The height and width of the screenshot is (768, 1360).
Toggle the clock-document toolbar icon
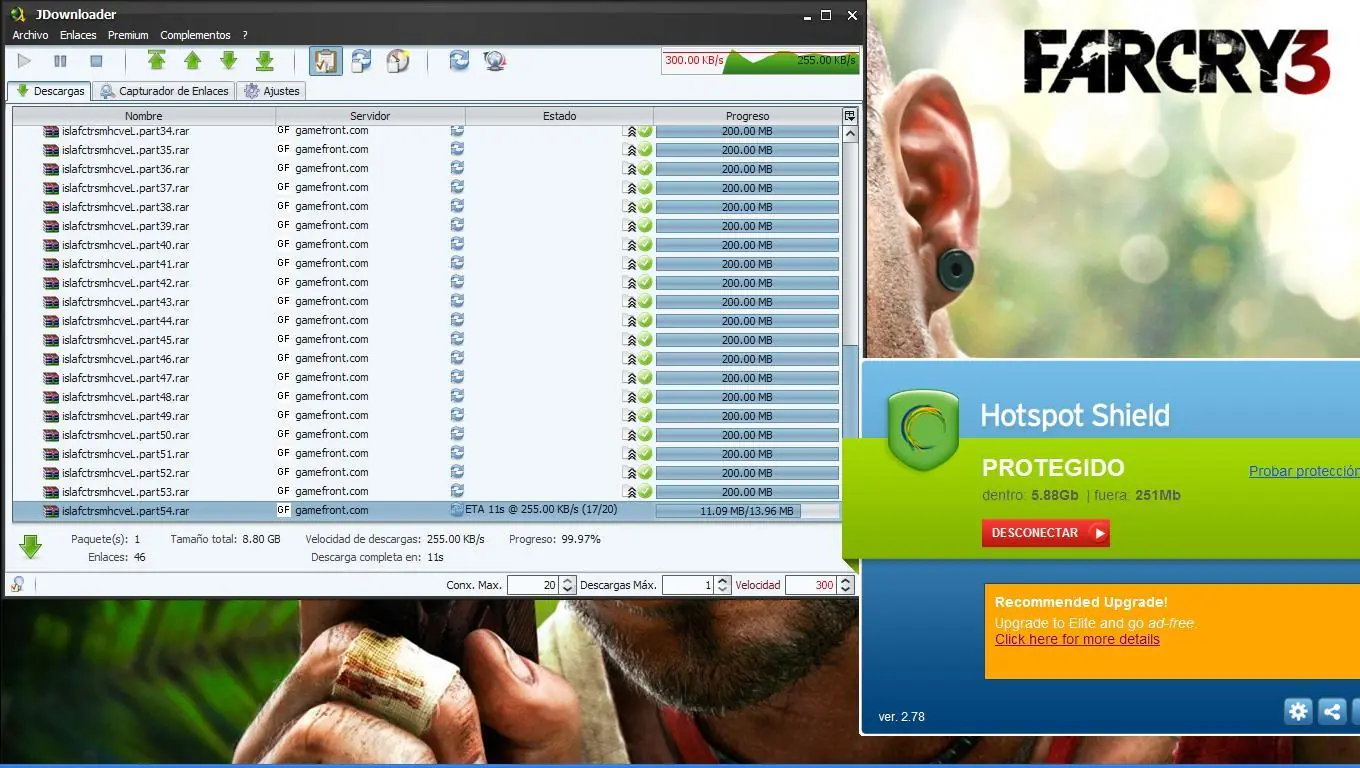[397, 61]
